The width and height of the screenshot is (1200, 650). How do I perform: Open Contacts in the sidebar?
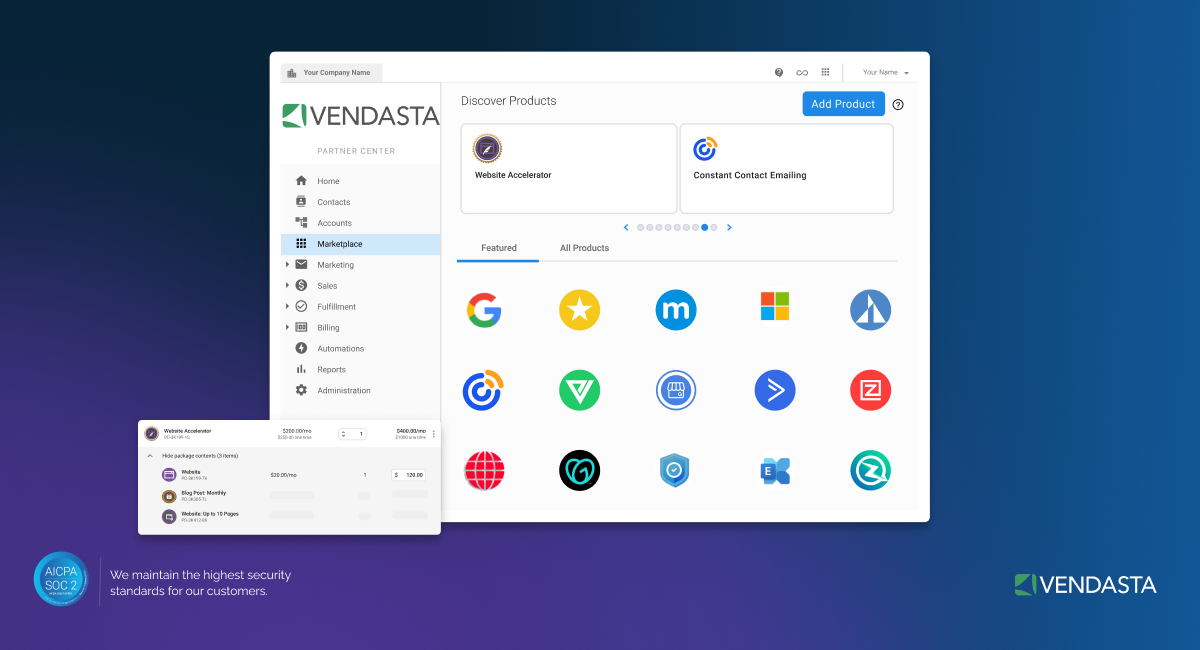(360, 202)
